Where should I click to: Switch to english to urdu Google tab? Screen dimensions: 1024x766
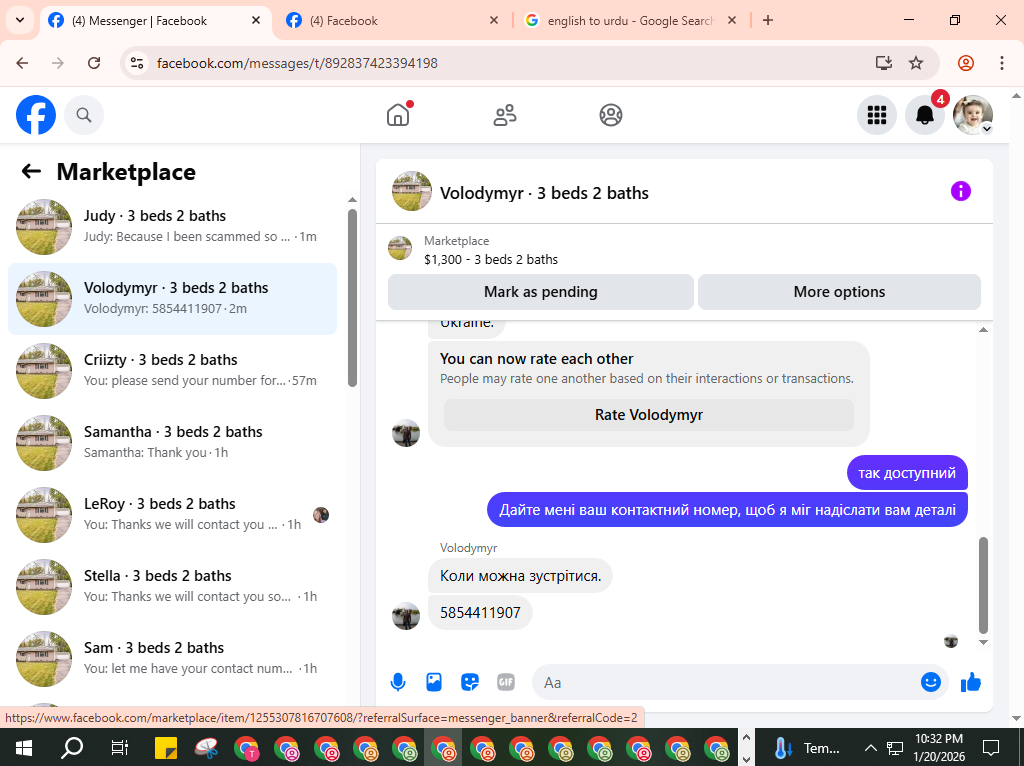630,21
